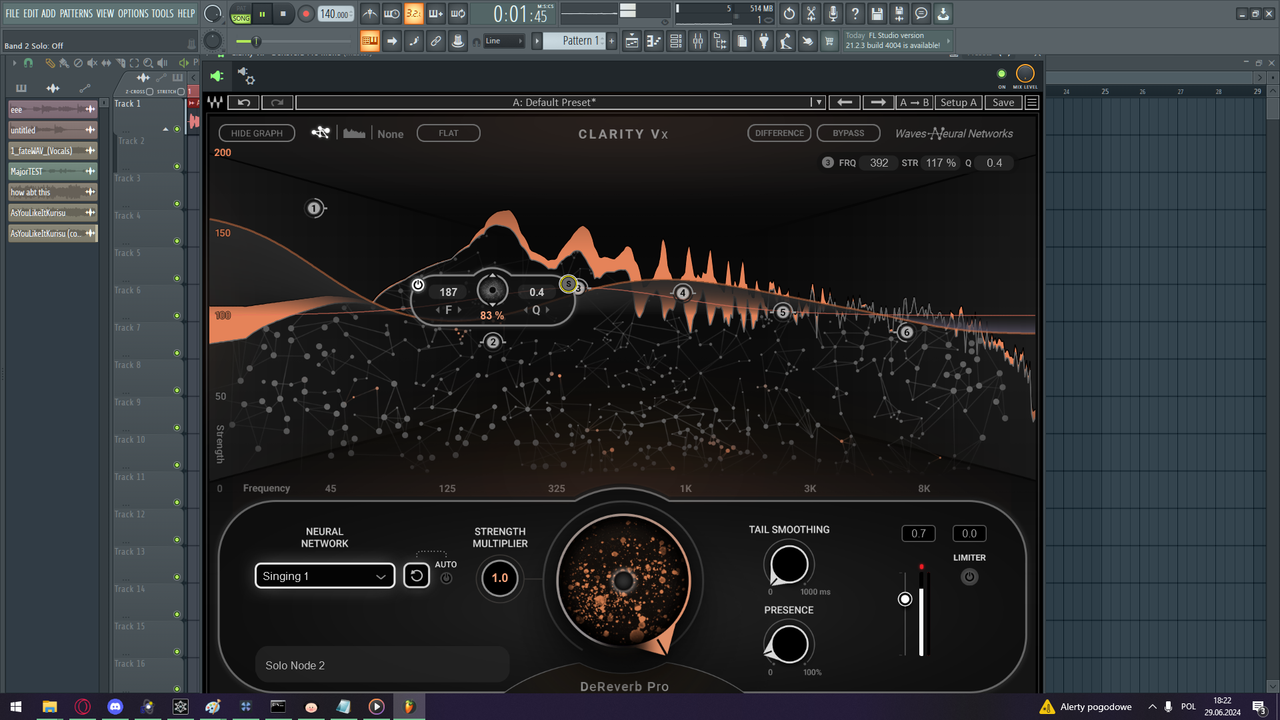1280x720 pixels.
Task: Click the green plugin plug icon
Action: [x=217, y=76]
